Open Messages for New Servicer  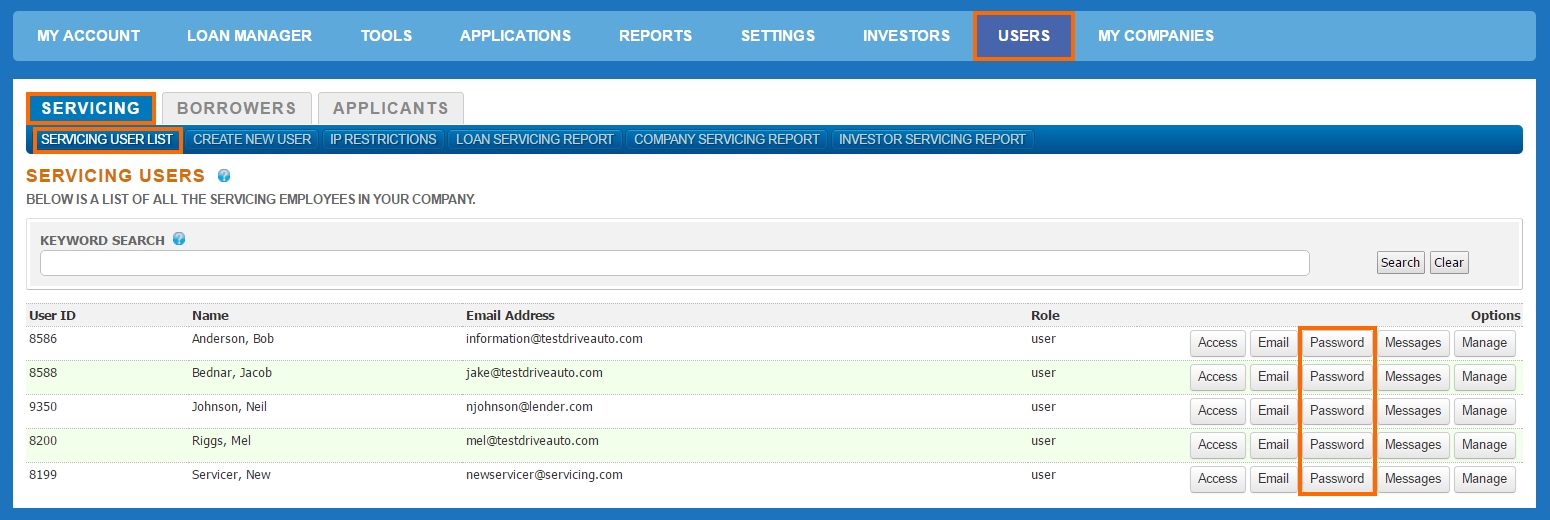click(1413, 479)
